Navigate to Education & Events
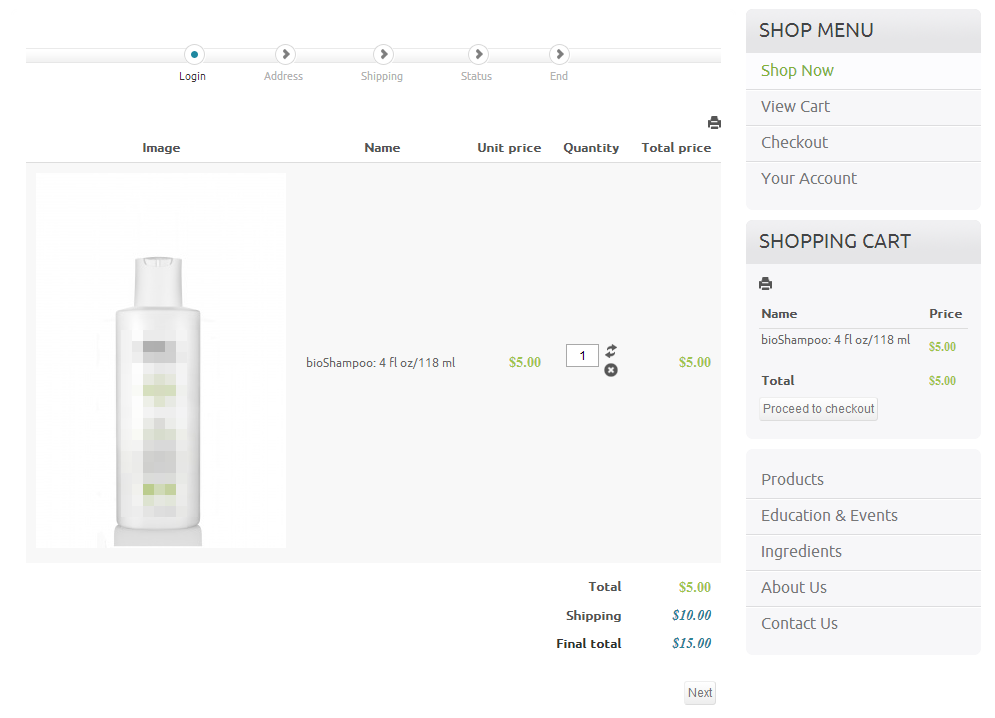This screenshot has height=718, width=995. point(829,515)
